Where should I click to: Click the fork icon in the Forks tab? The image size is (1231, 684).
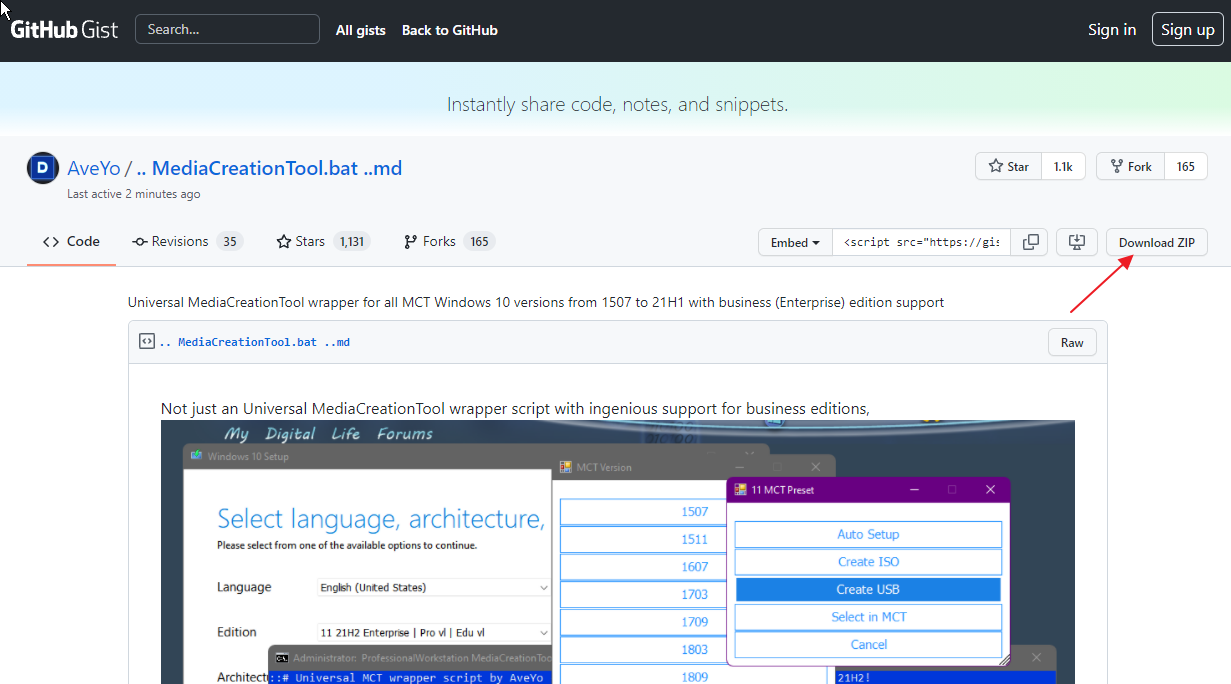(410, 241)
